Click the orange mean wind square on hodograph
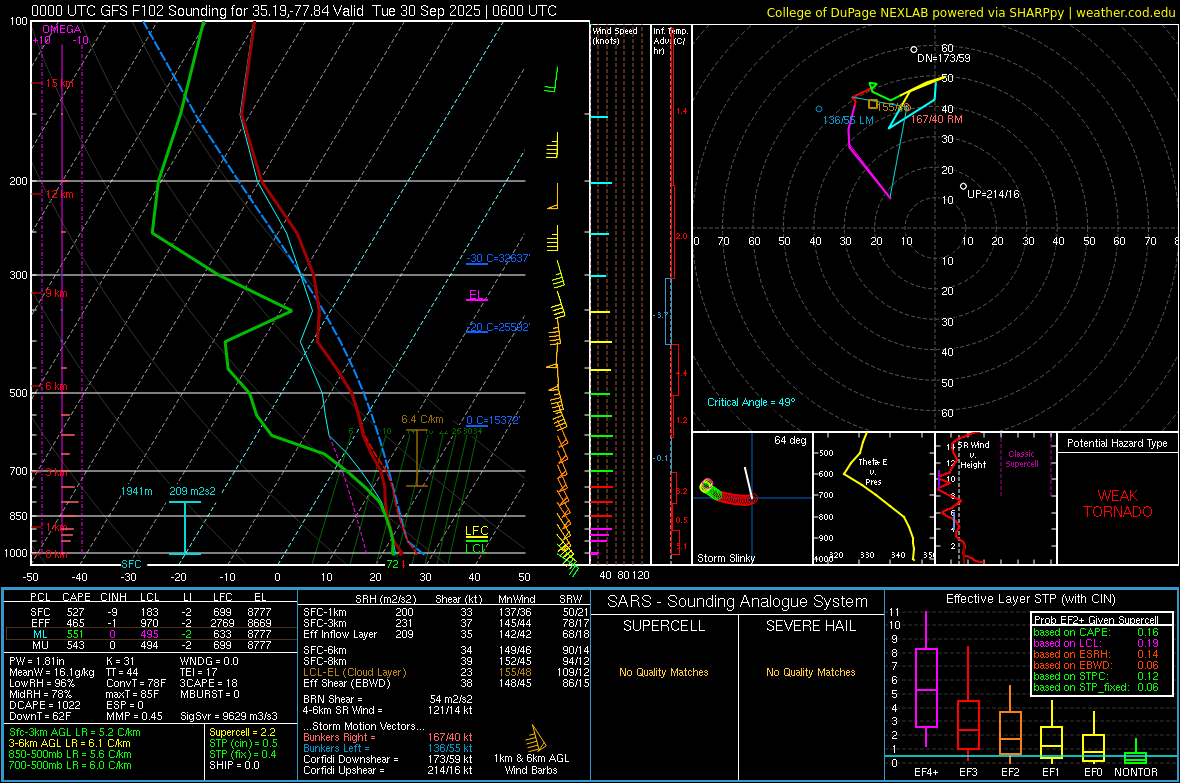 pyautogui.click(x=873, y=104)
